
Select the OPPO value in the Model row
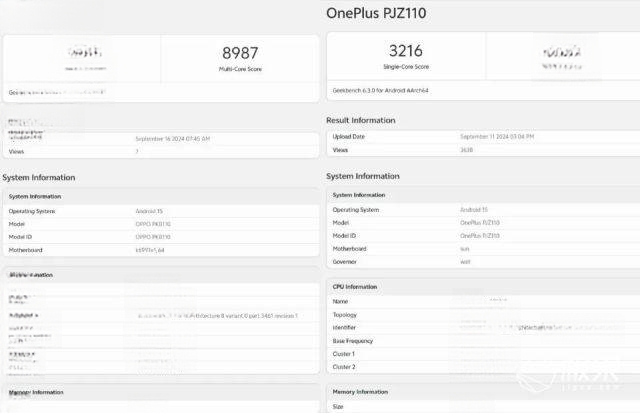coord(153,224)
